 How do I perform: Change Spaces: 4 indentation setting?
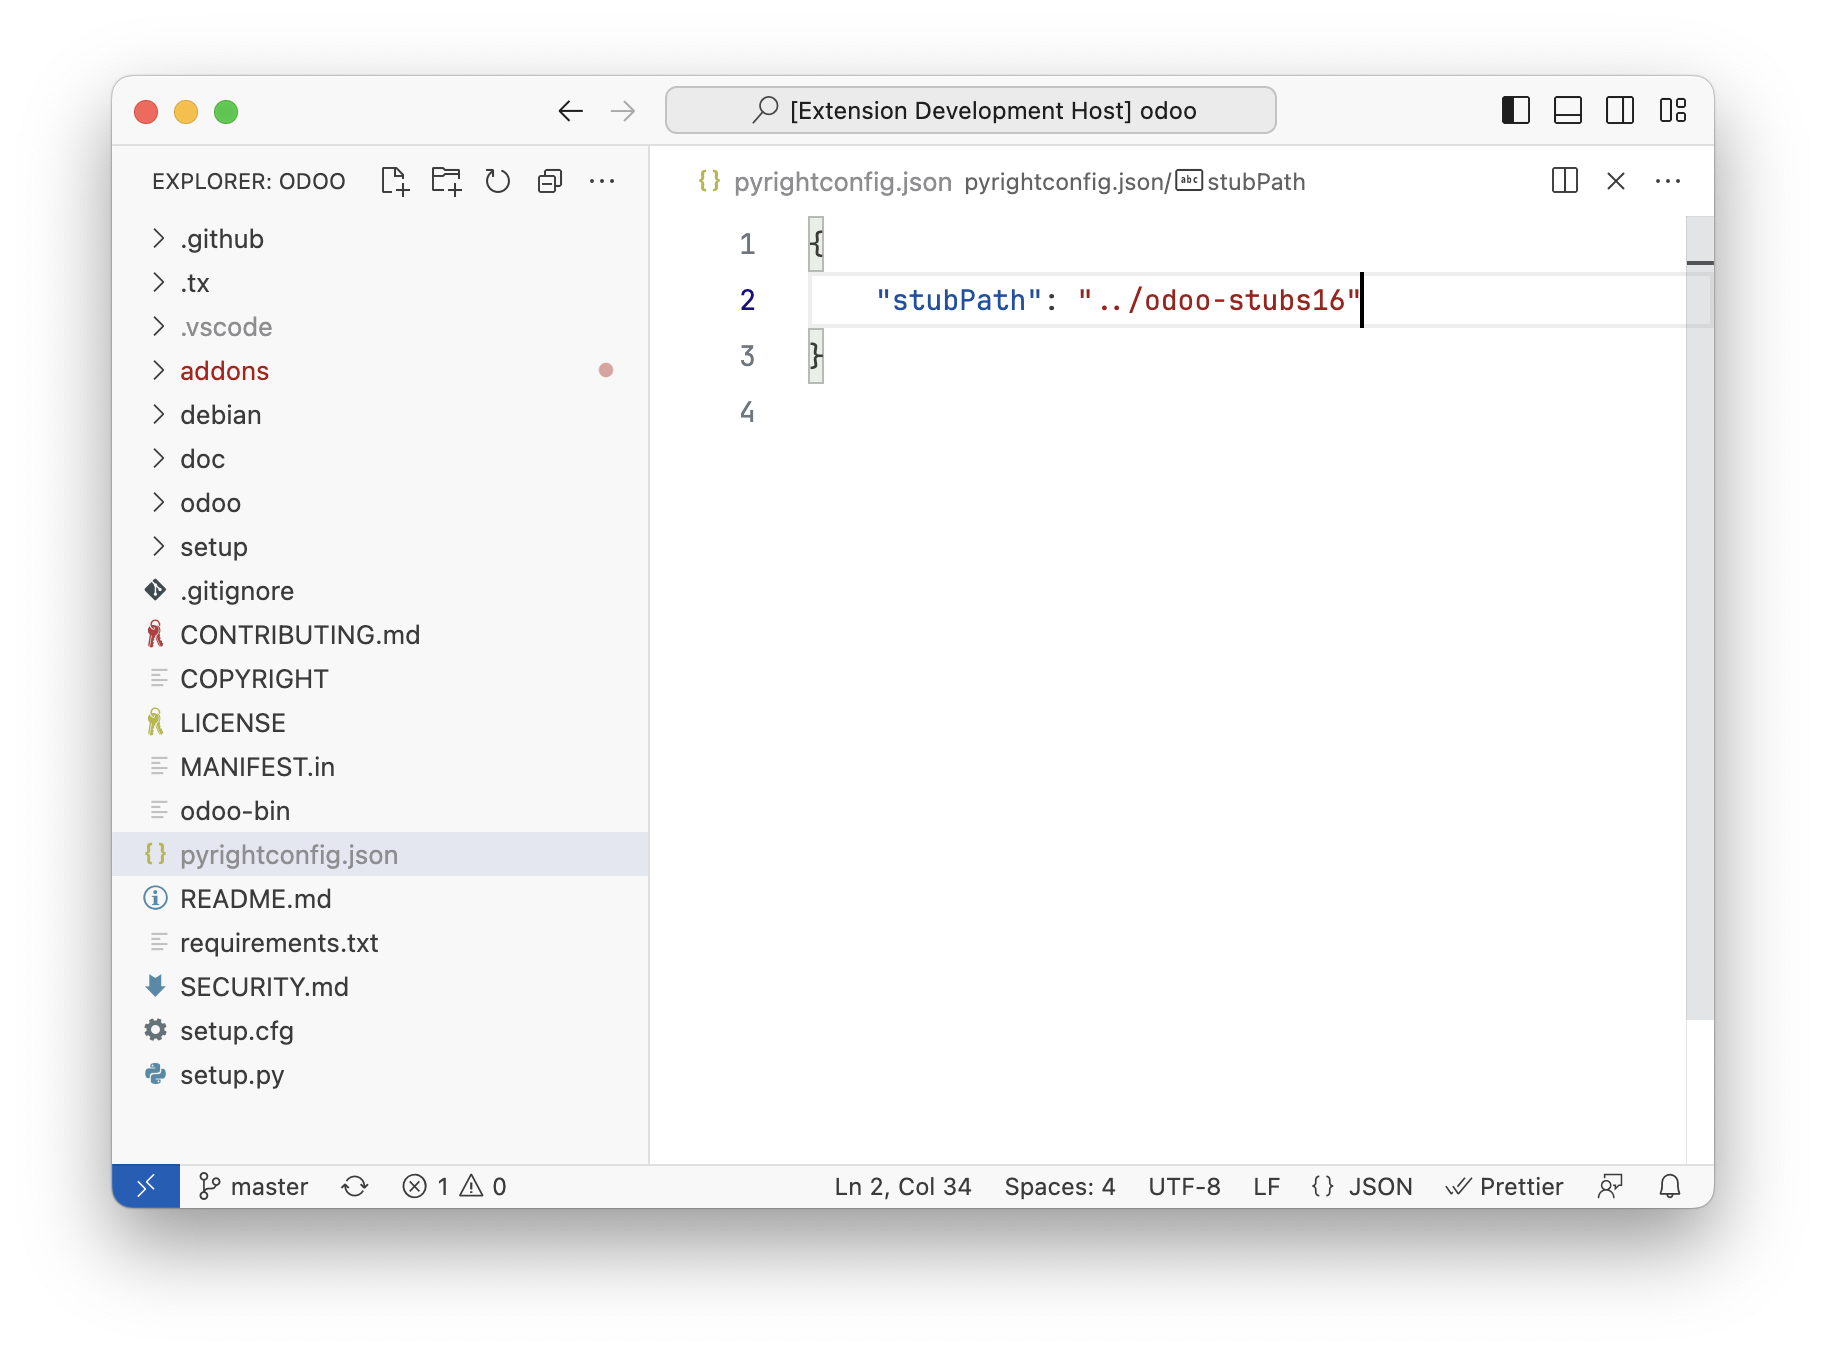1060,1186
